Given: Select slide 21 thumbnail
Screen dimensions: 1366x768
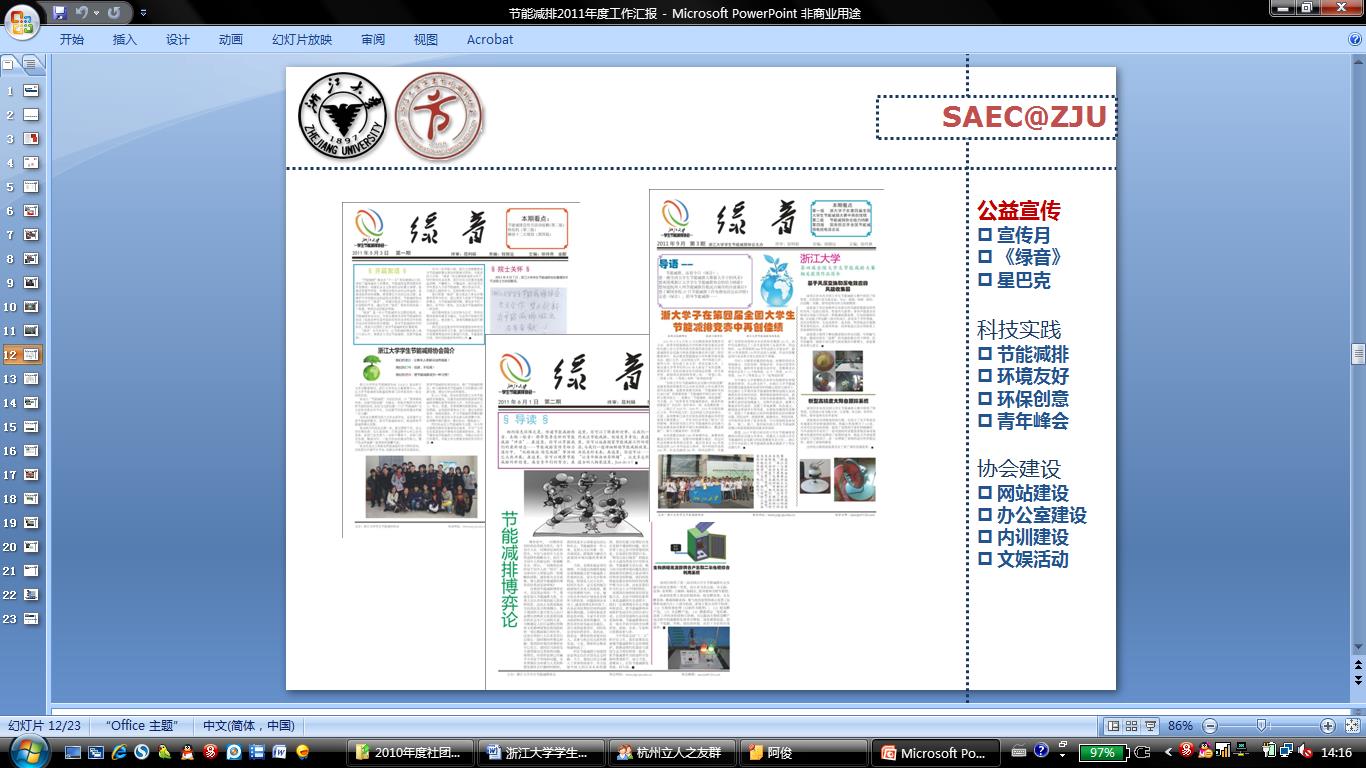Looking at the screenshot, I should 31,571.
